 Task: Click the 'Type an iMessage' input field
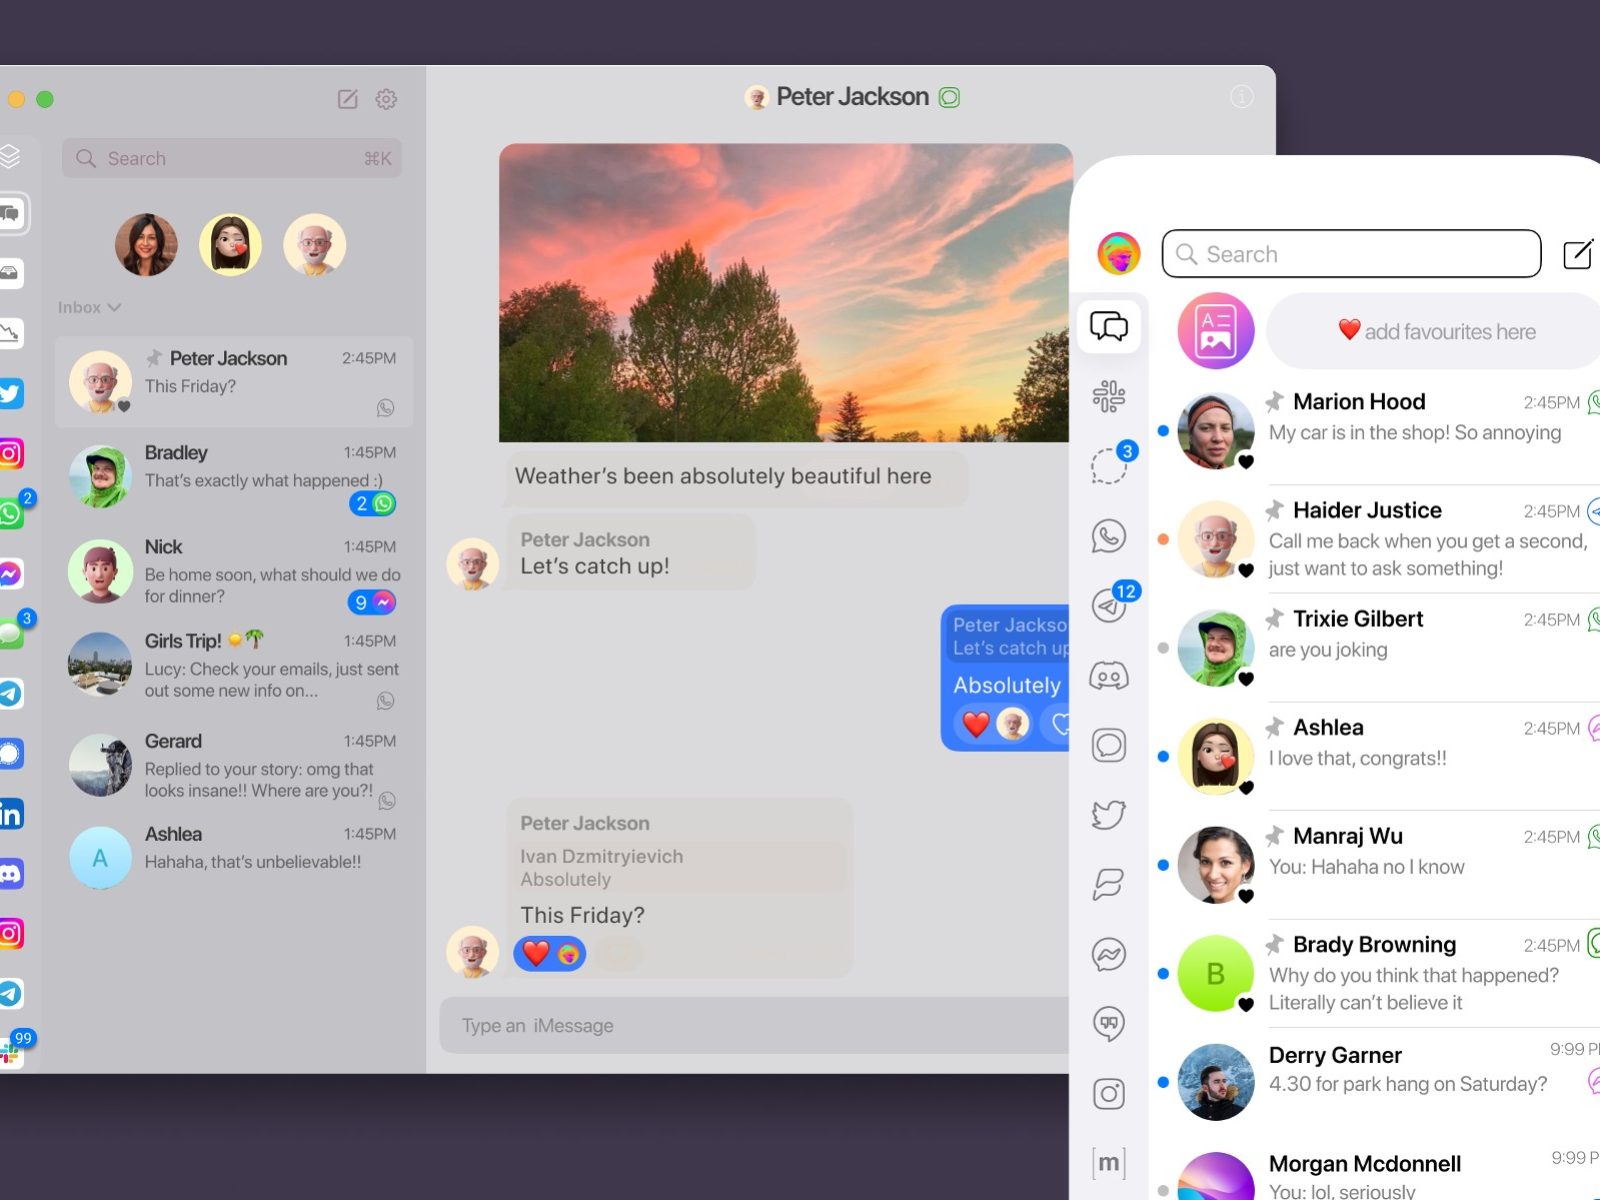click(750, 1025)
